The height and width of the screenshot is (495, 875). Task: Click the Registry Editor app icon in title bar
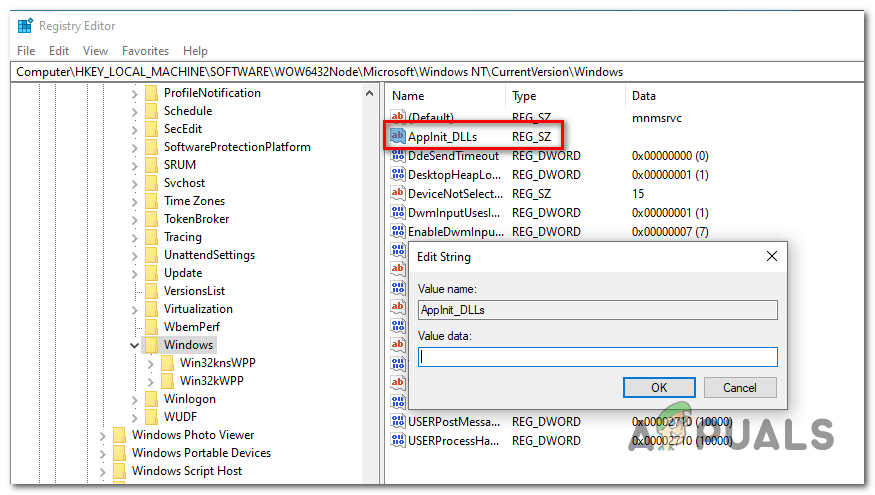tap(25, 26)
